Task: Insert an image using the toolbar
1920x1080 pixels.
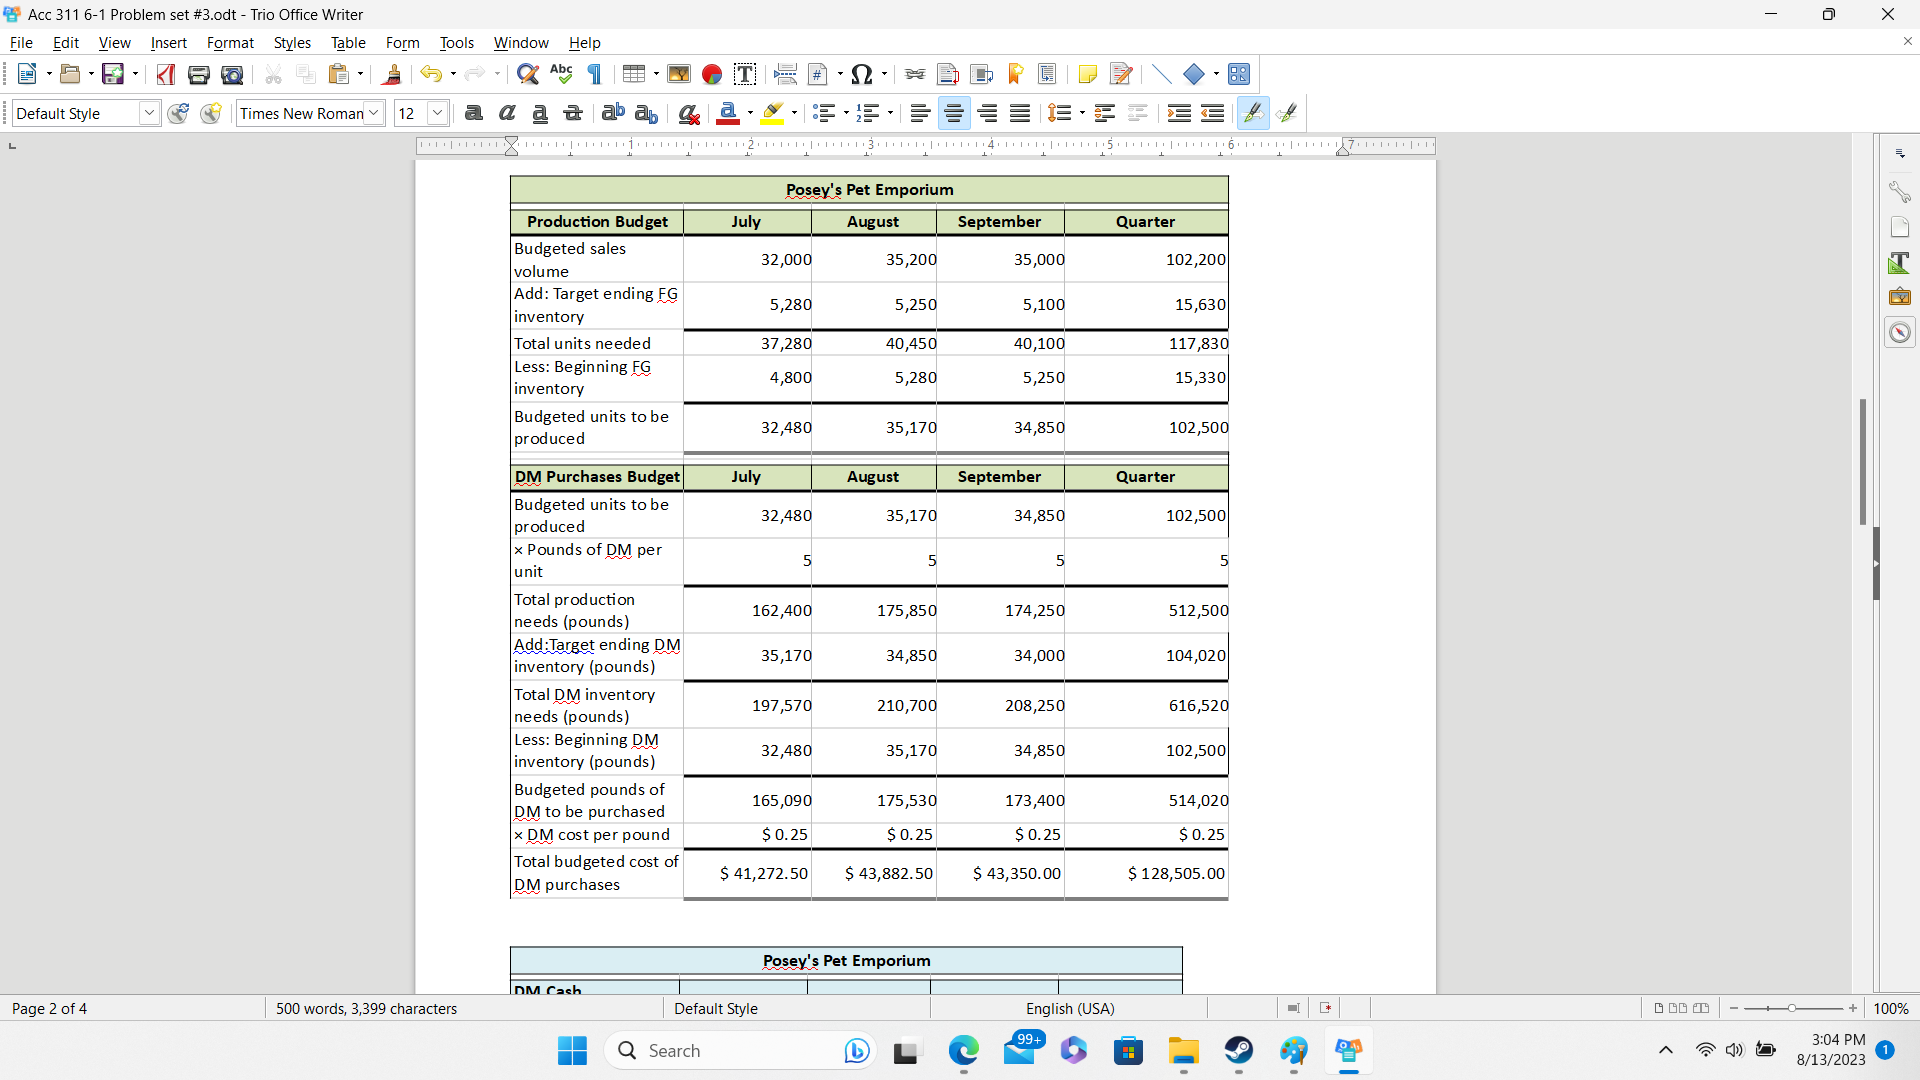Action: (679, 74)
